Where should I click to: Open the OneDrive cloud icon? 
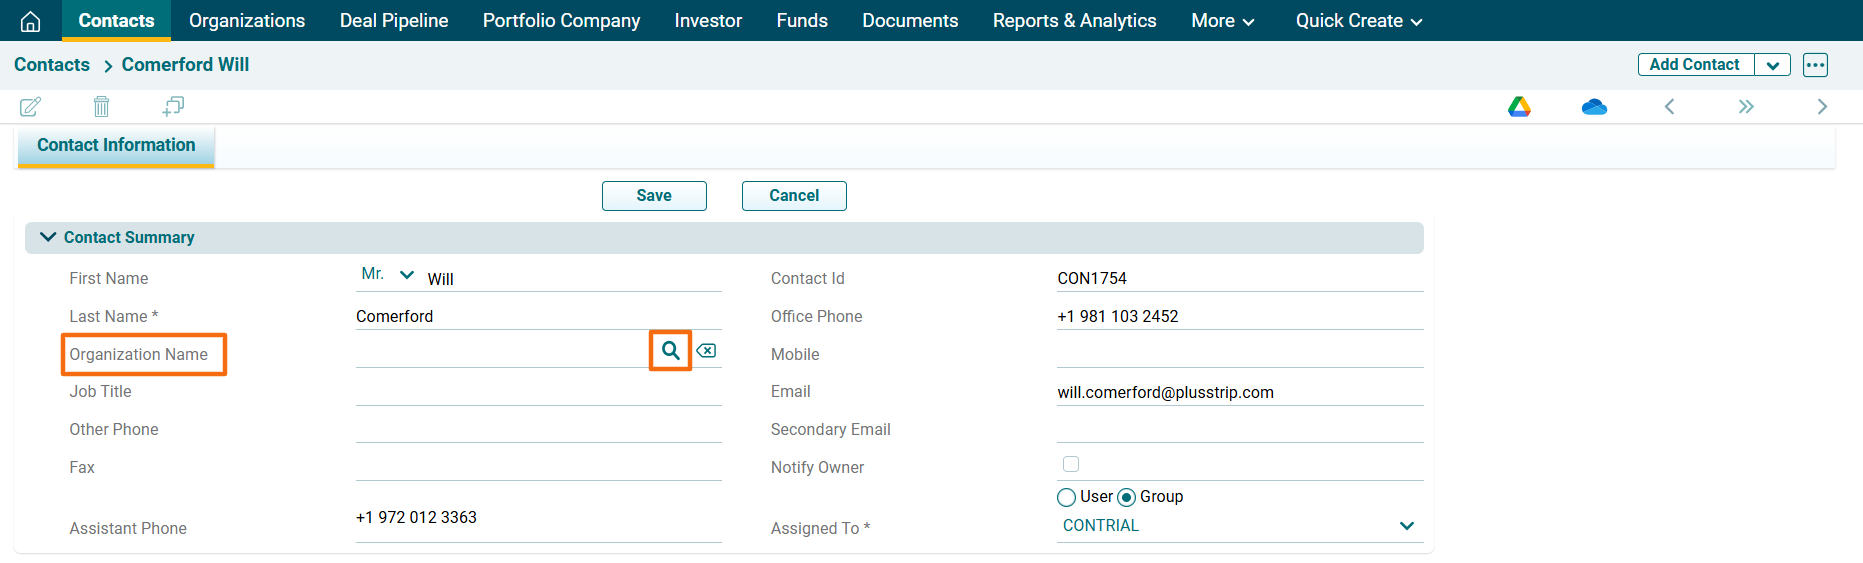(x=1594, y=107)
